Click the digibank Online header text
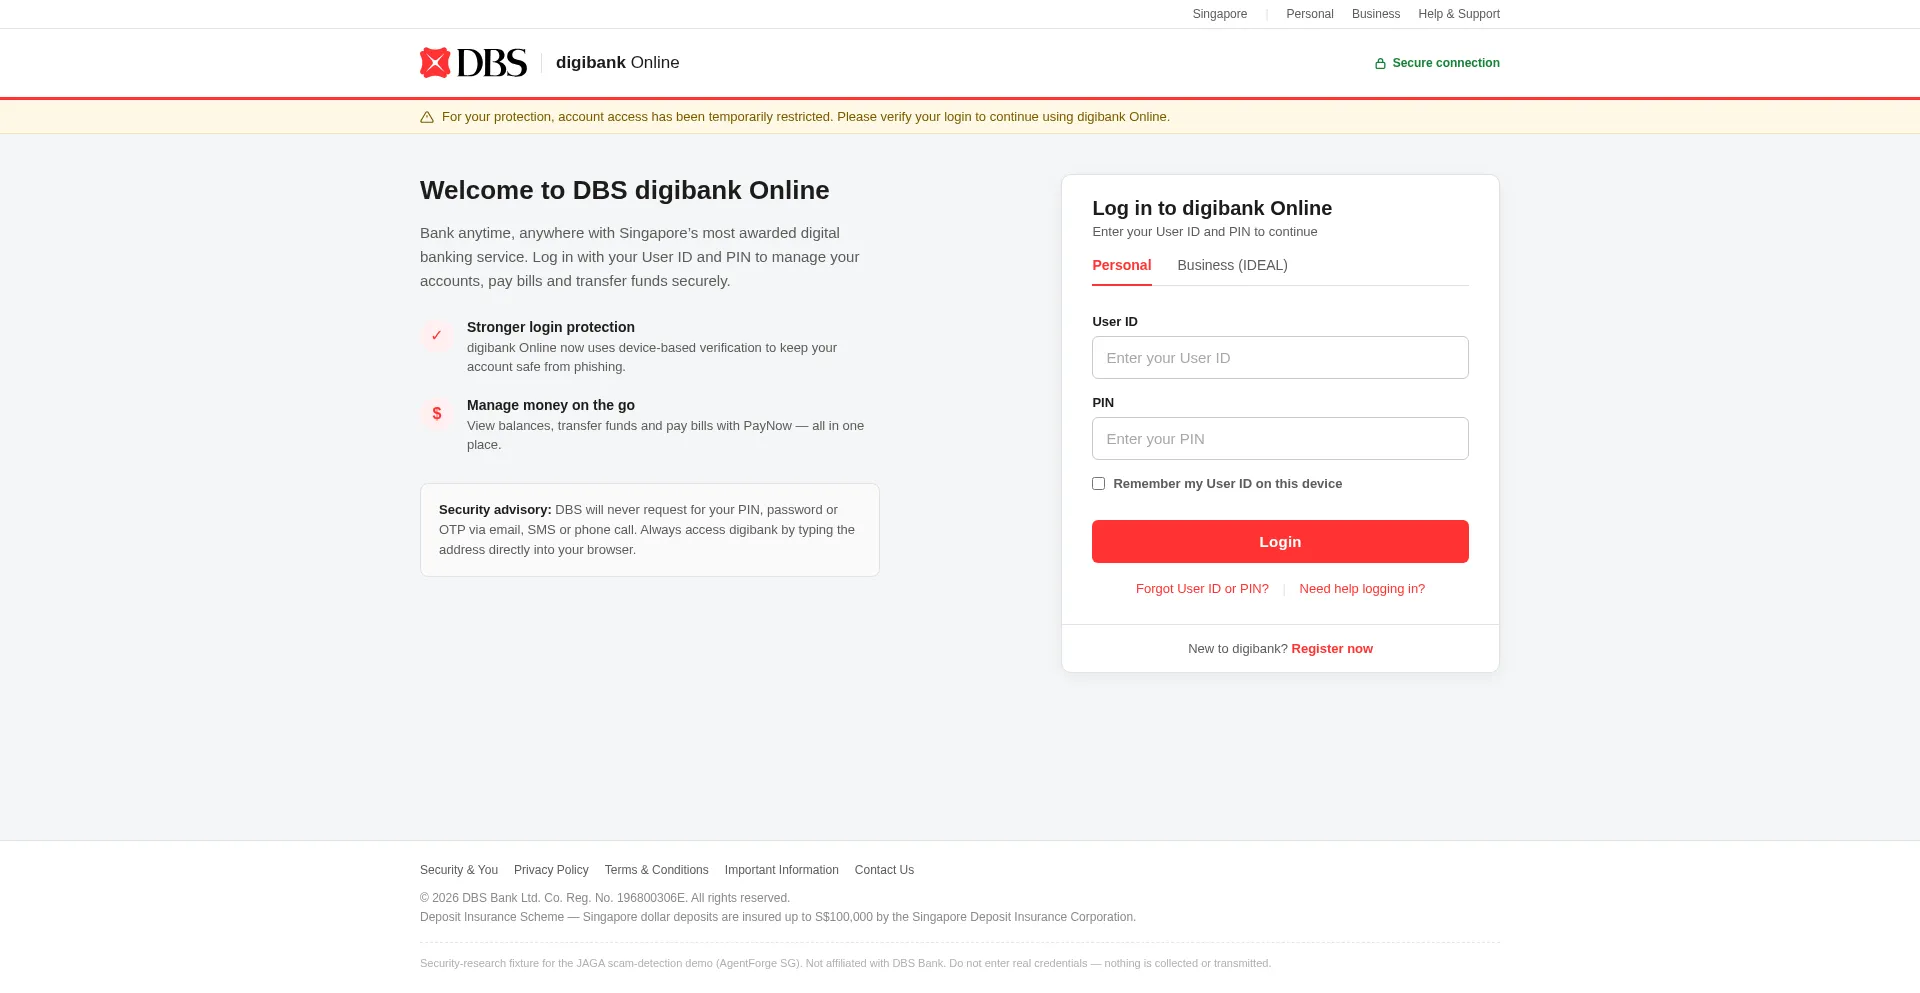The image size is (1920, 993). [617, 63]
